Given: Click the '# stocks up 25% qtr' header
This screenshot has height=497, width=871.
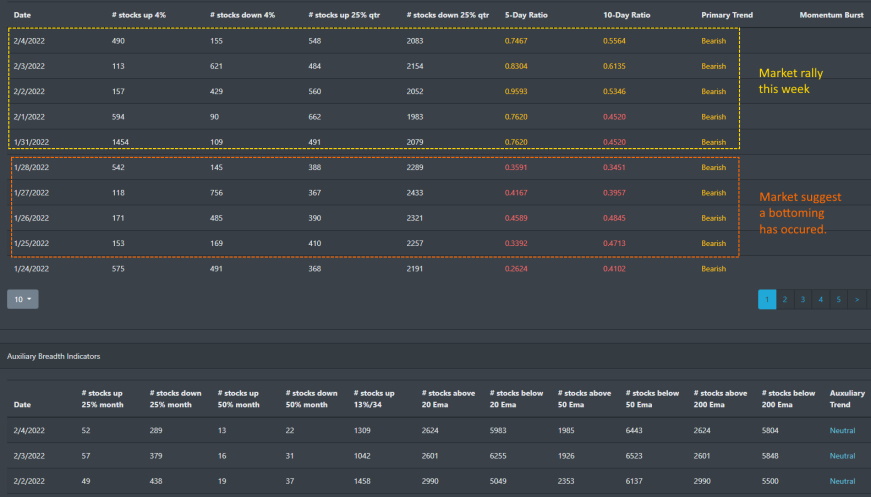Looking at the screenshot, I should coord(344,15).
